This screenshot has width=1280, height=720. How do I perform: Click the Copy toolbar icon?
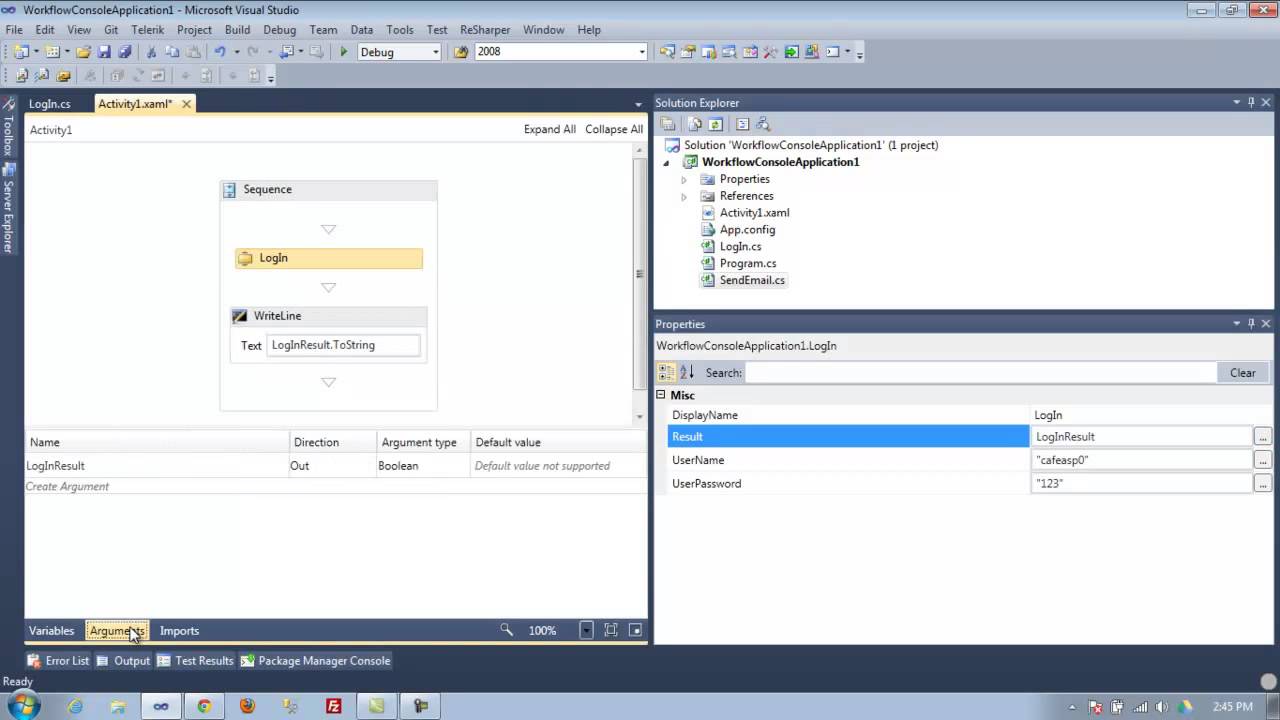click(x=172, y=52)
